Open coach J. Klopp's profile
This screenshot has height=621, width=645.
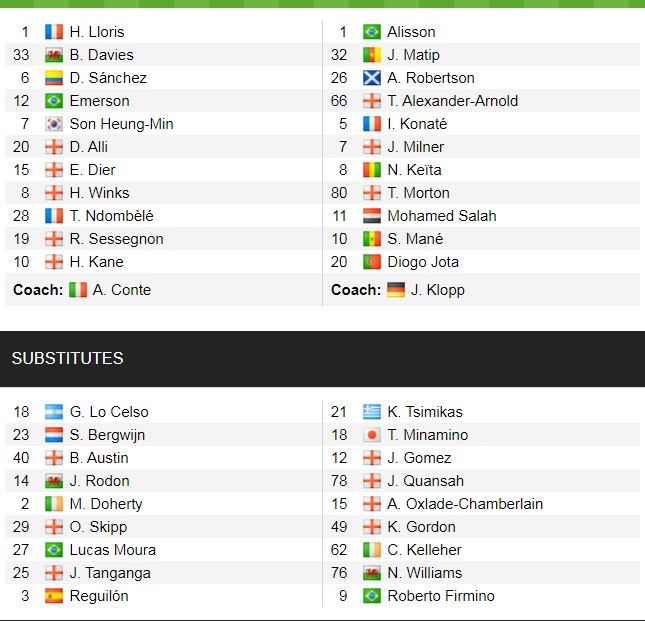439,290
